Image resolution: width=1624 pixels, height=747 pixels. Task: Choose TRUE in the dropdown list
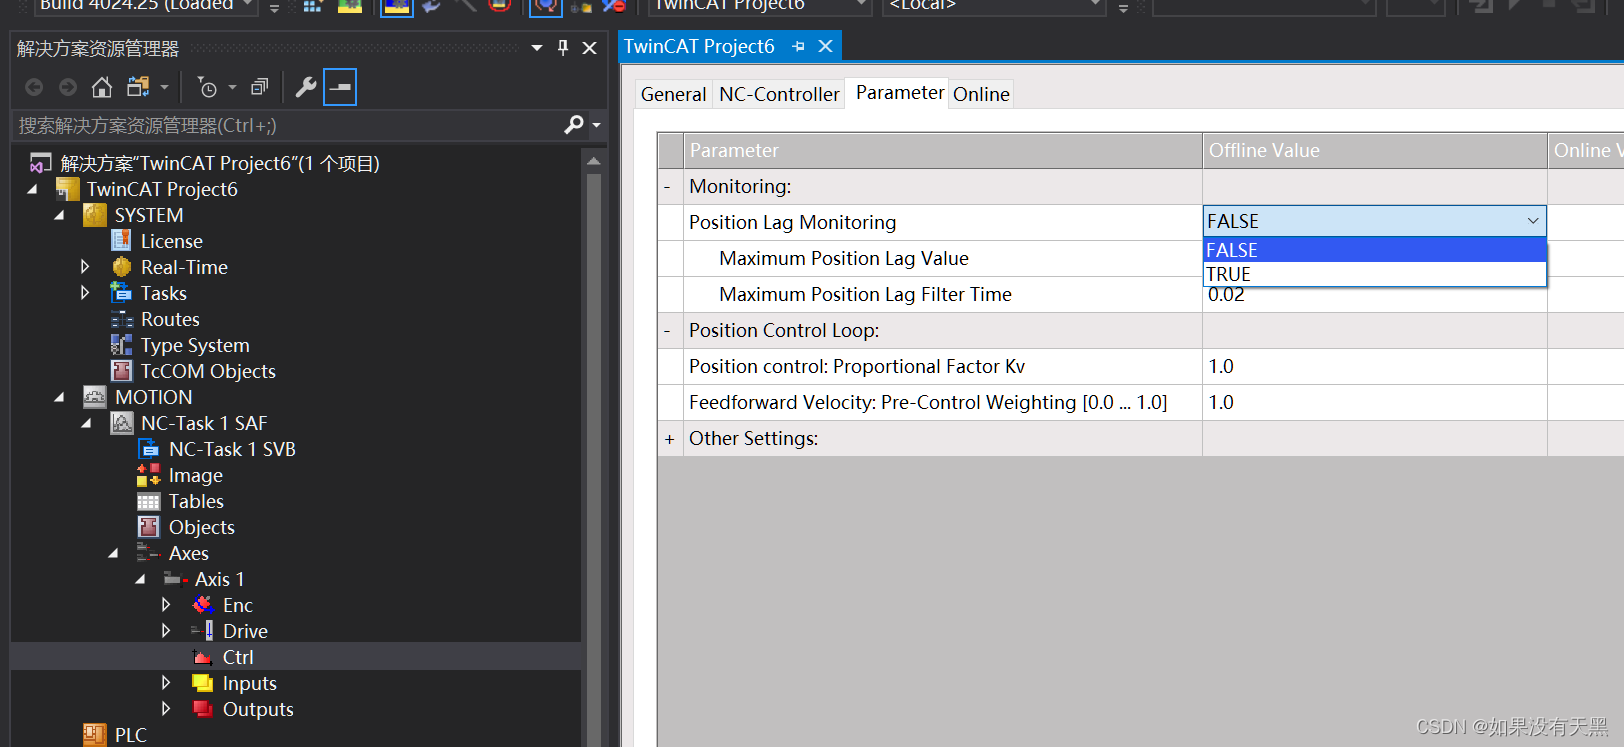coord(1374,274)
